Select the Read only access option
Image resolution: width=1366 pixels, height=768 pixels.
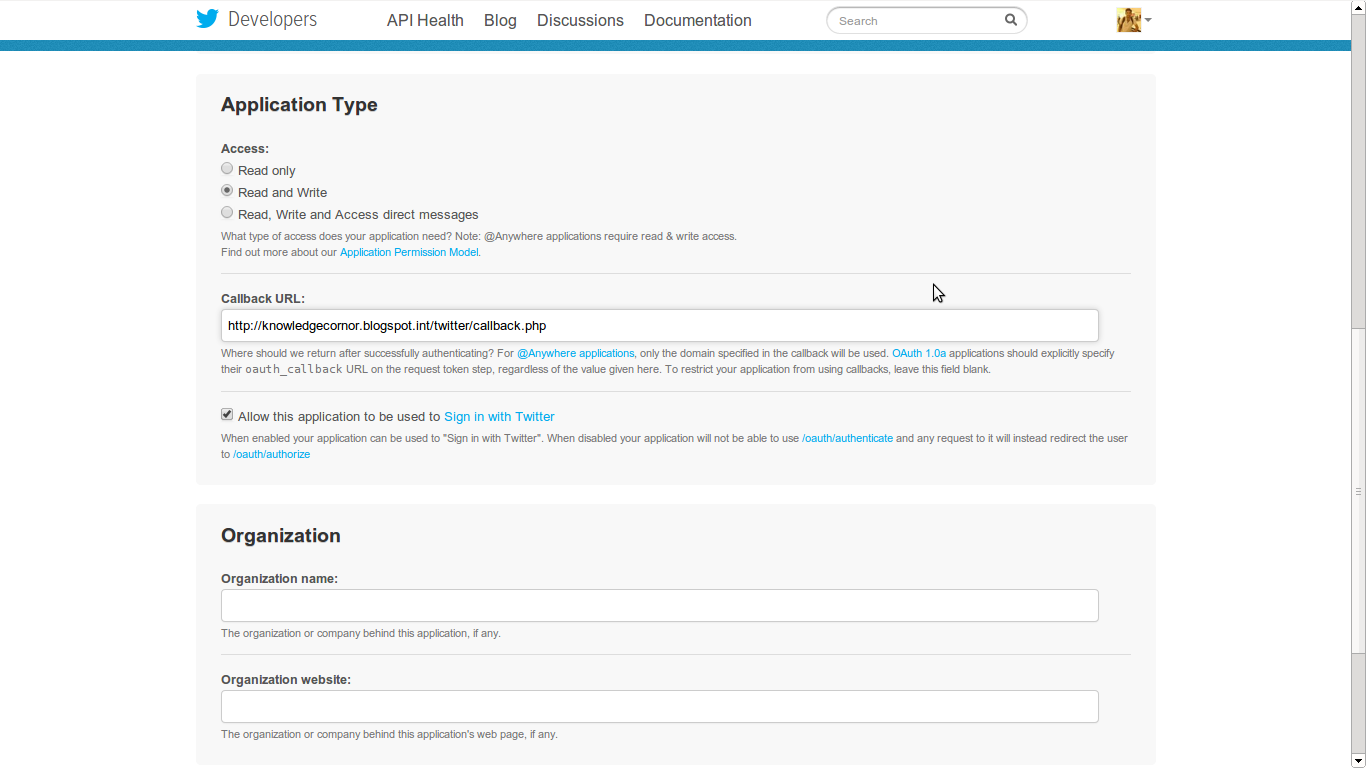[227, 169]
